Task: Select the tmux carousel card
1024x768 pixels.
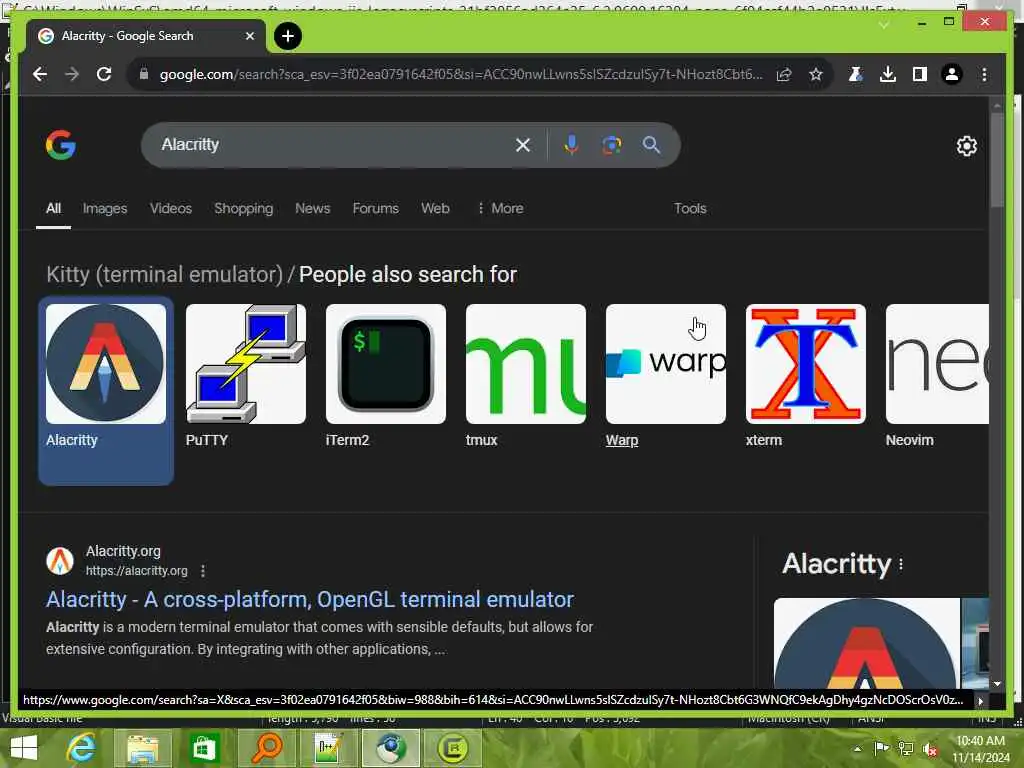Action: [x=526, y=376]
